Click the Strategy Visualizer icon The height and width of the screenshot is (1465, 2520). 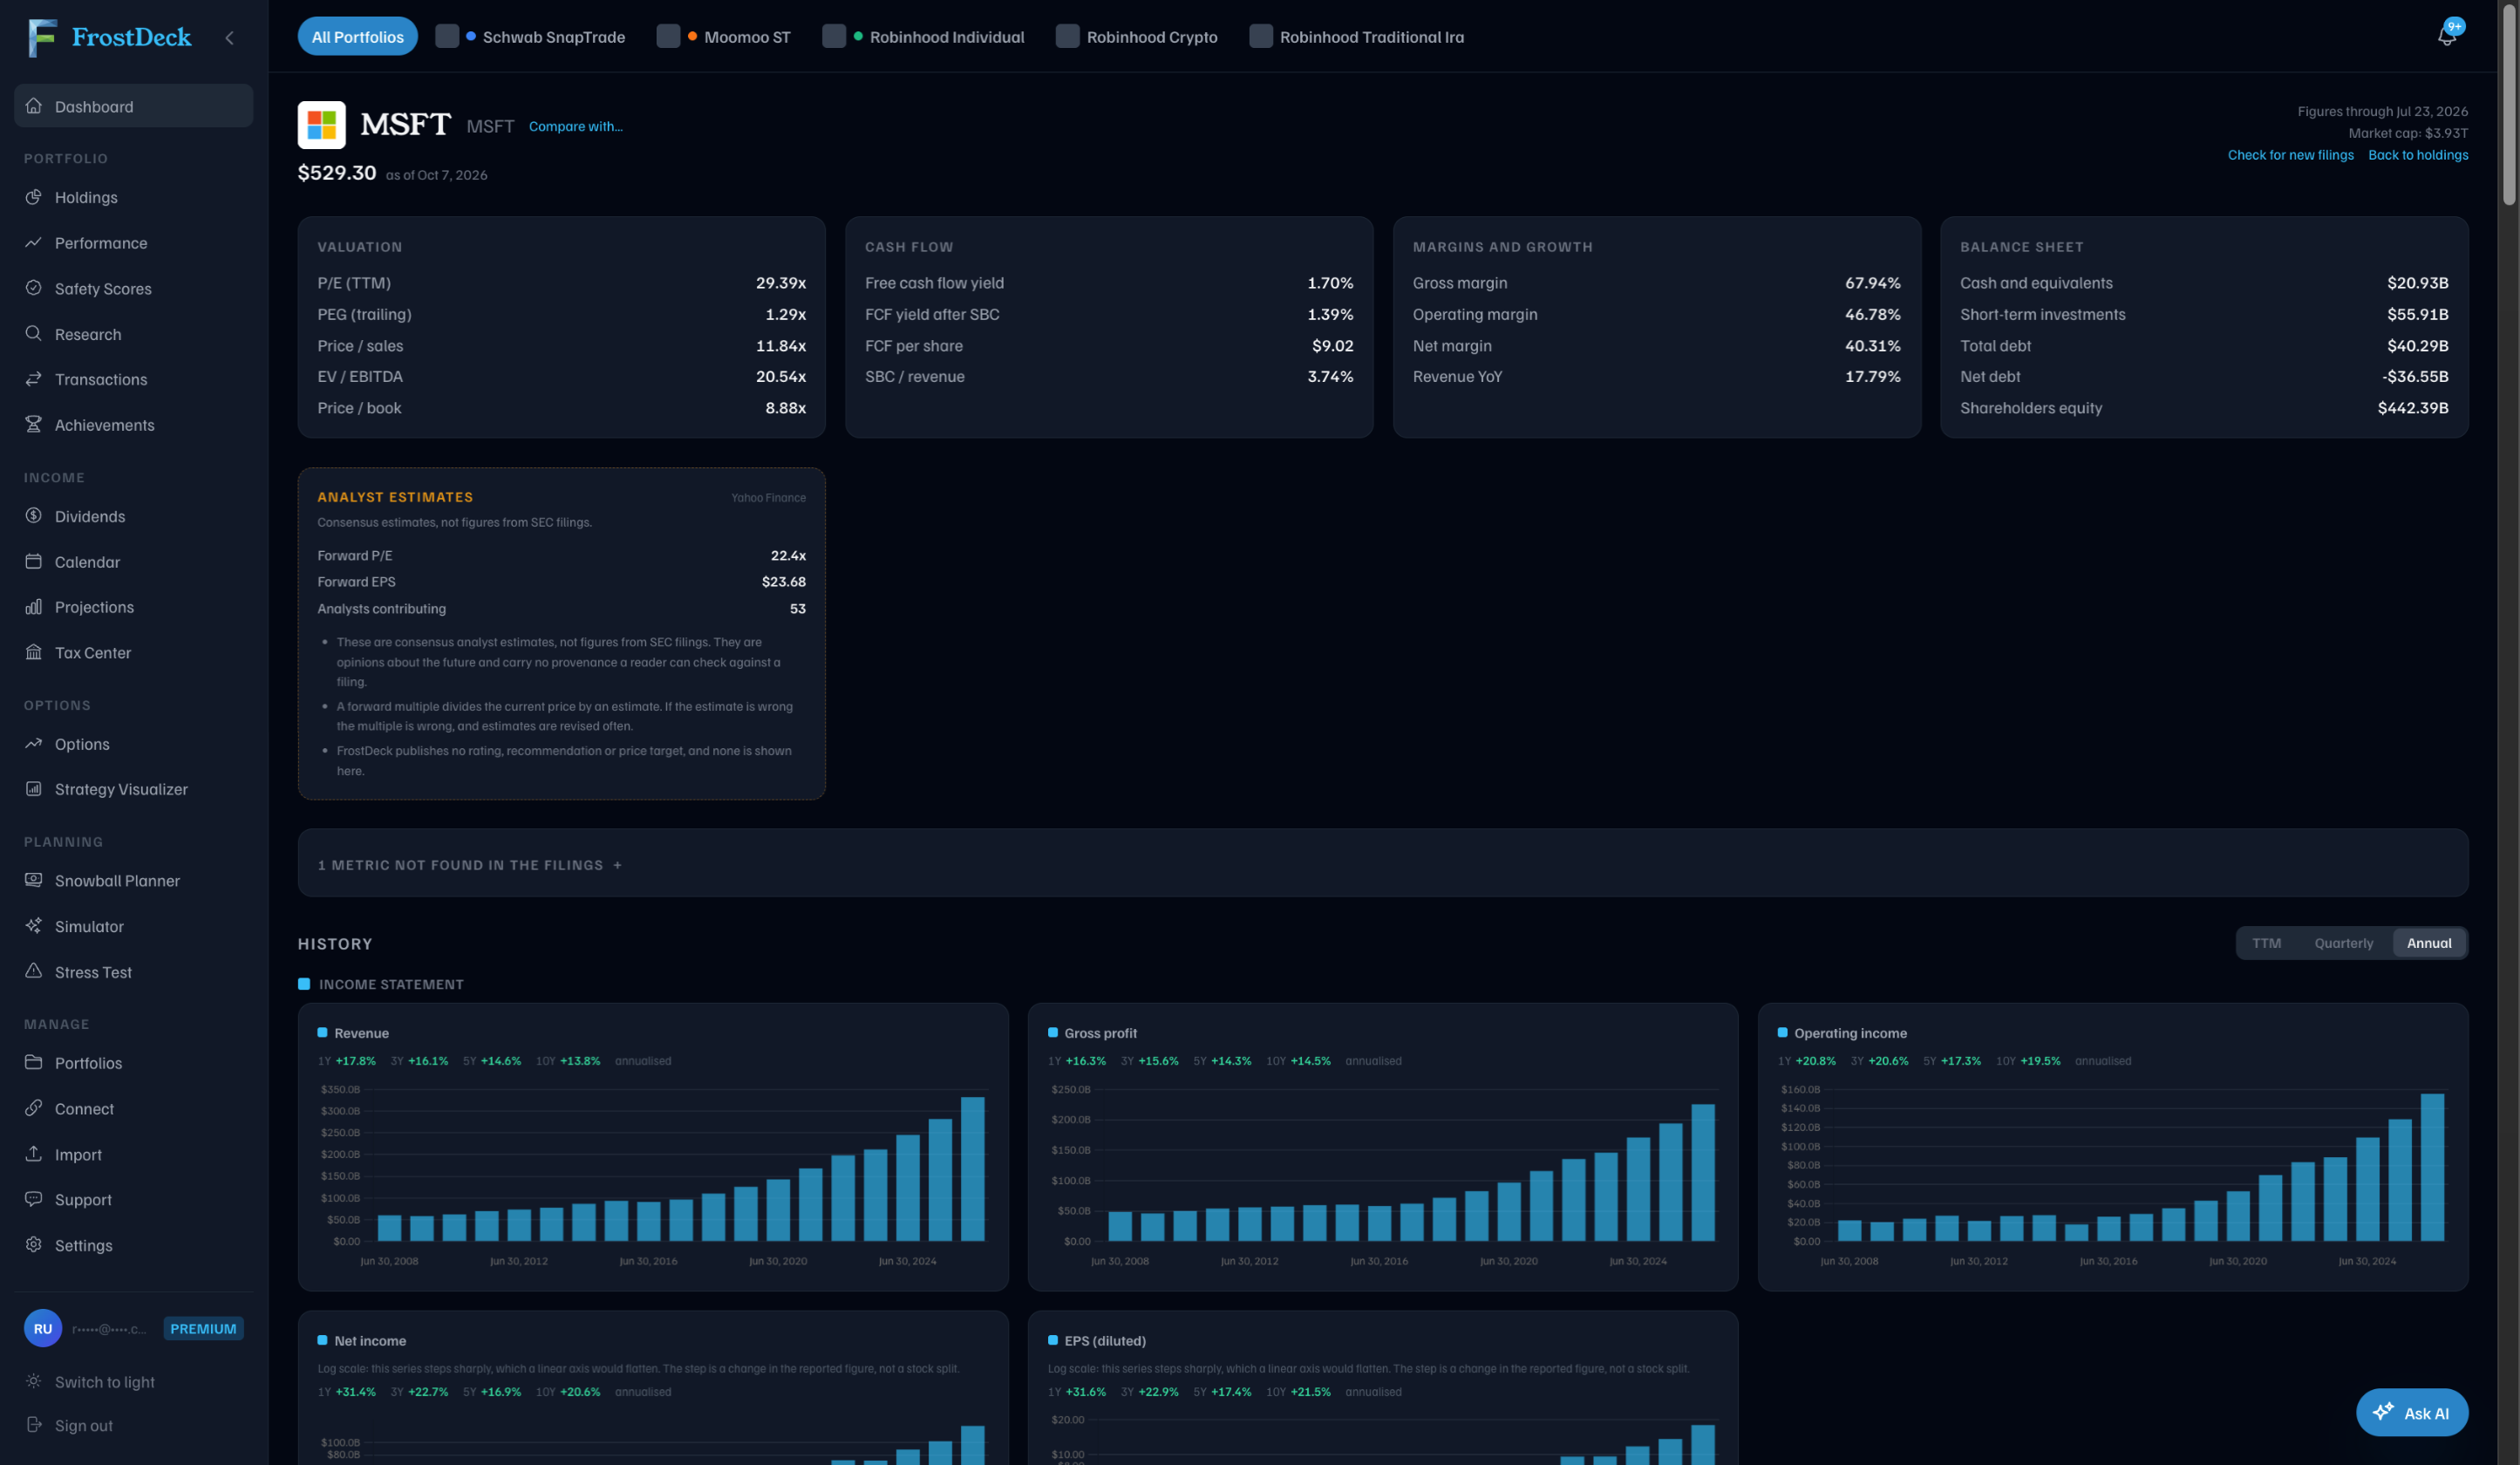point(34,789)
